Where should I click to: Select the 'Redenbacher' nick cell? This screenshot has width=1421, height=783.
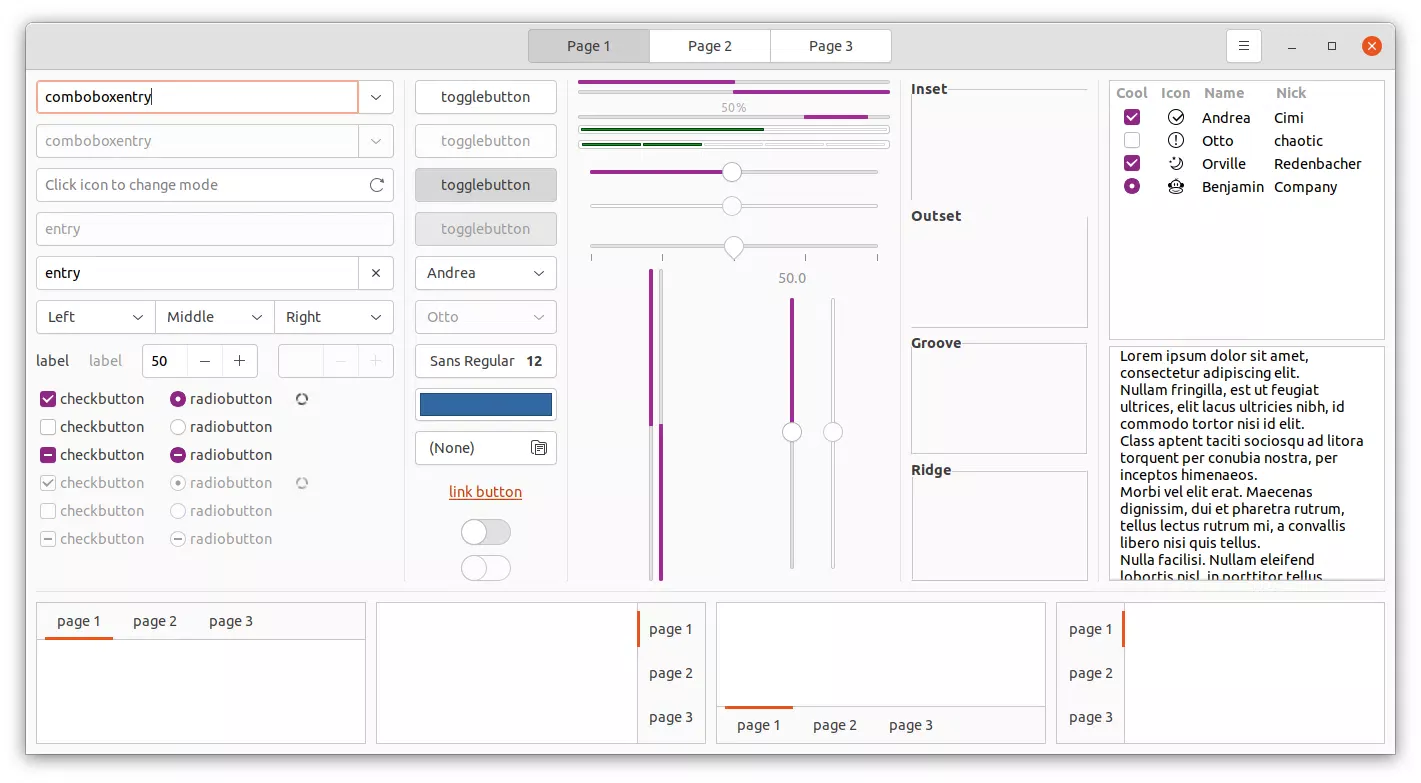(1318, 164)
